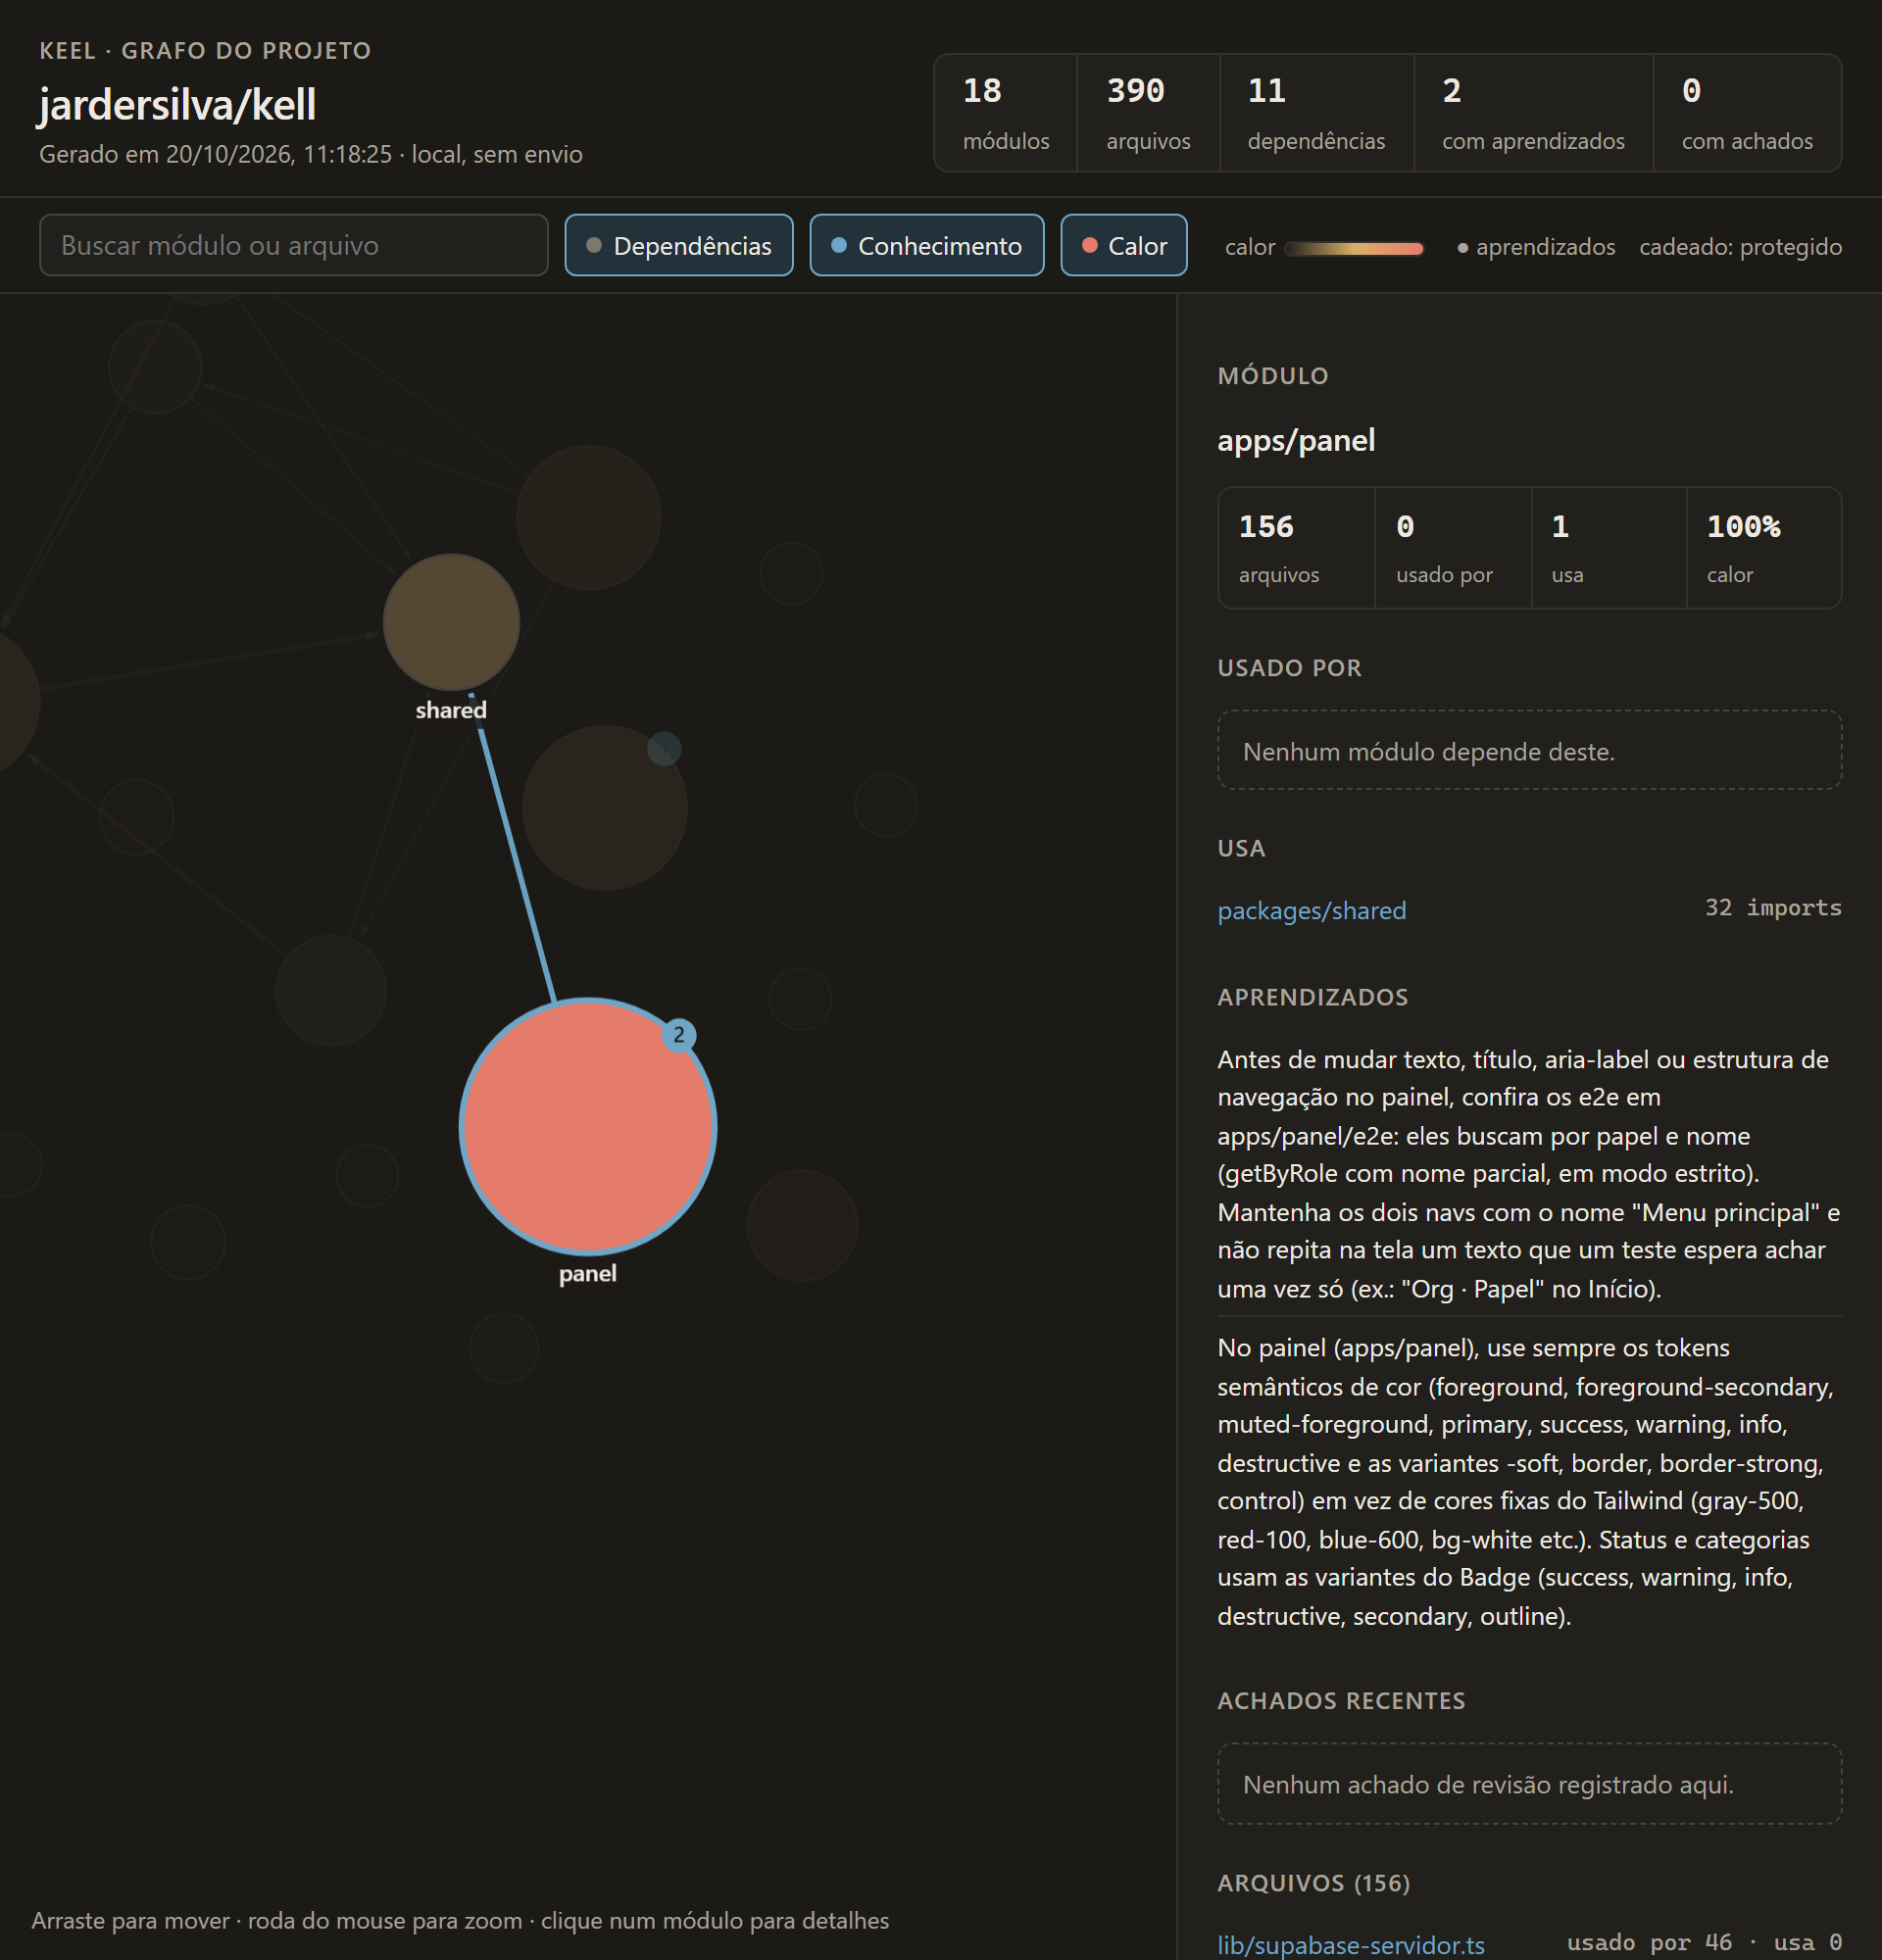Screen dimensions: 1882x1960
Task: Click the blue badge showing 2 on panel
Action: coord(679,1035)
